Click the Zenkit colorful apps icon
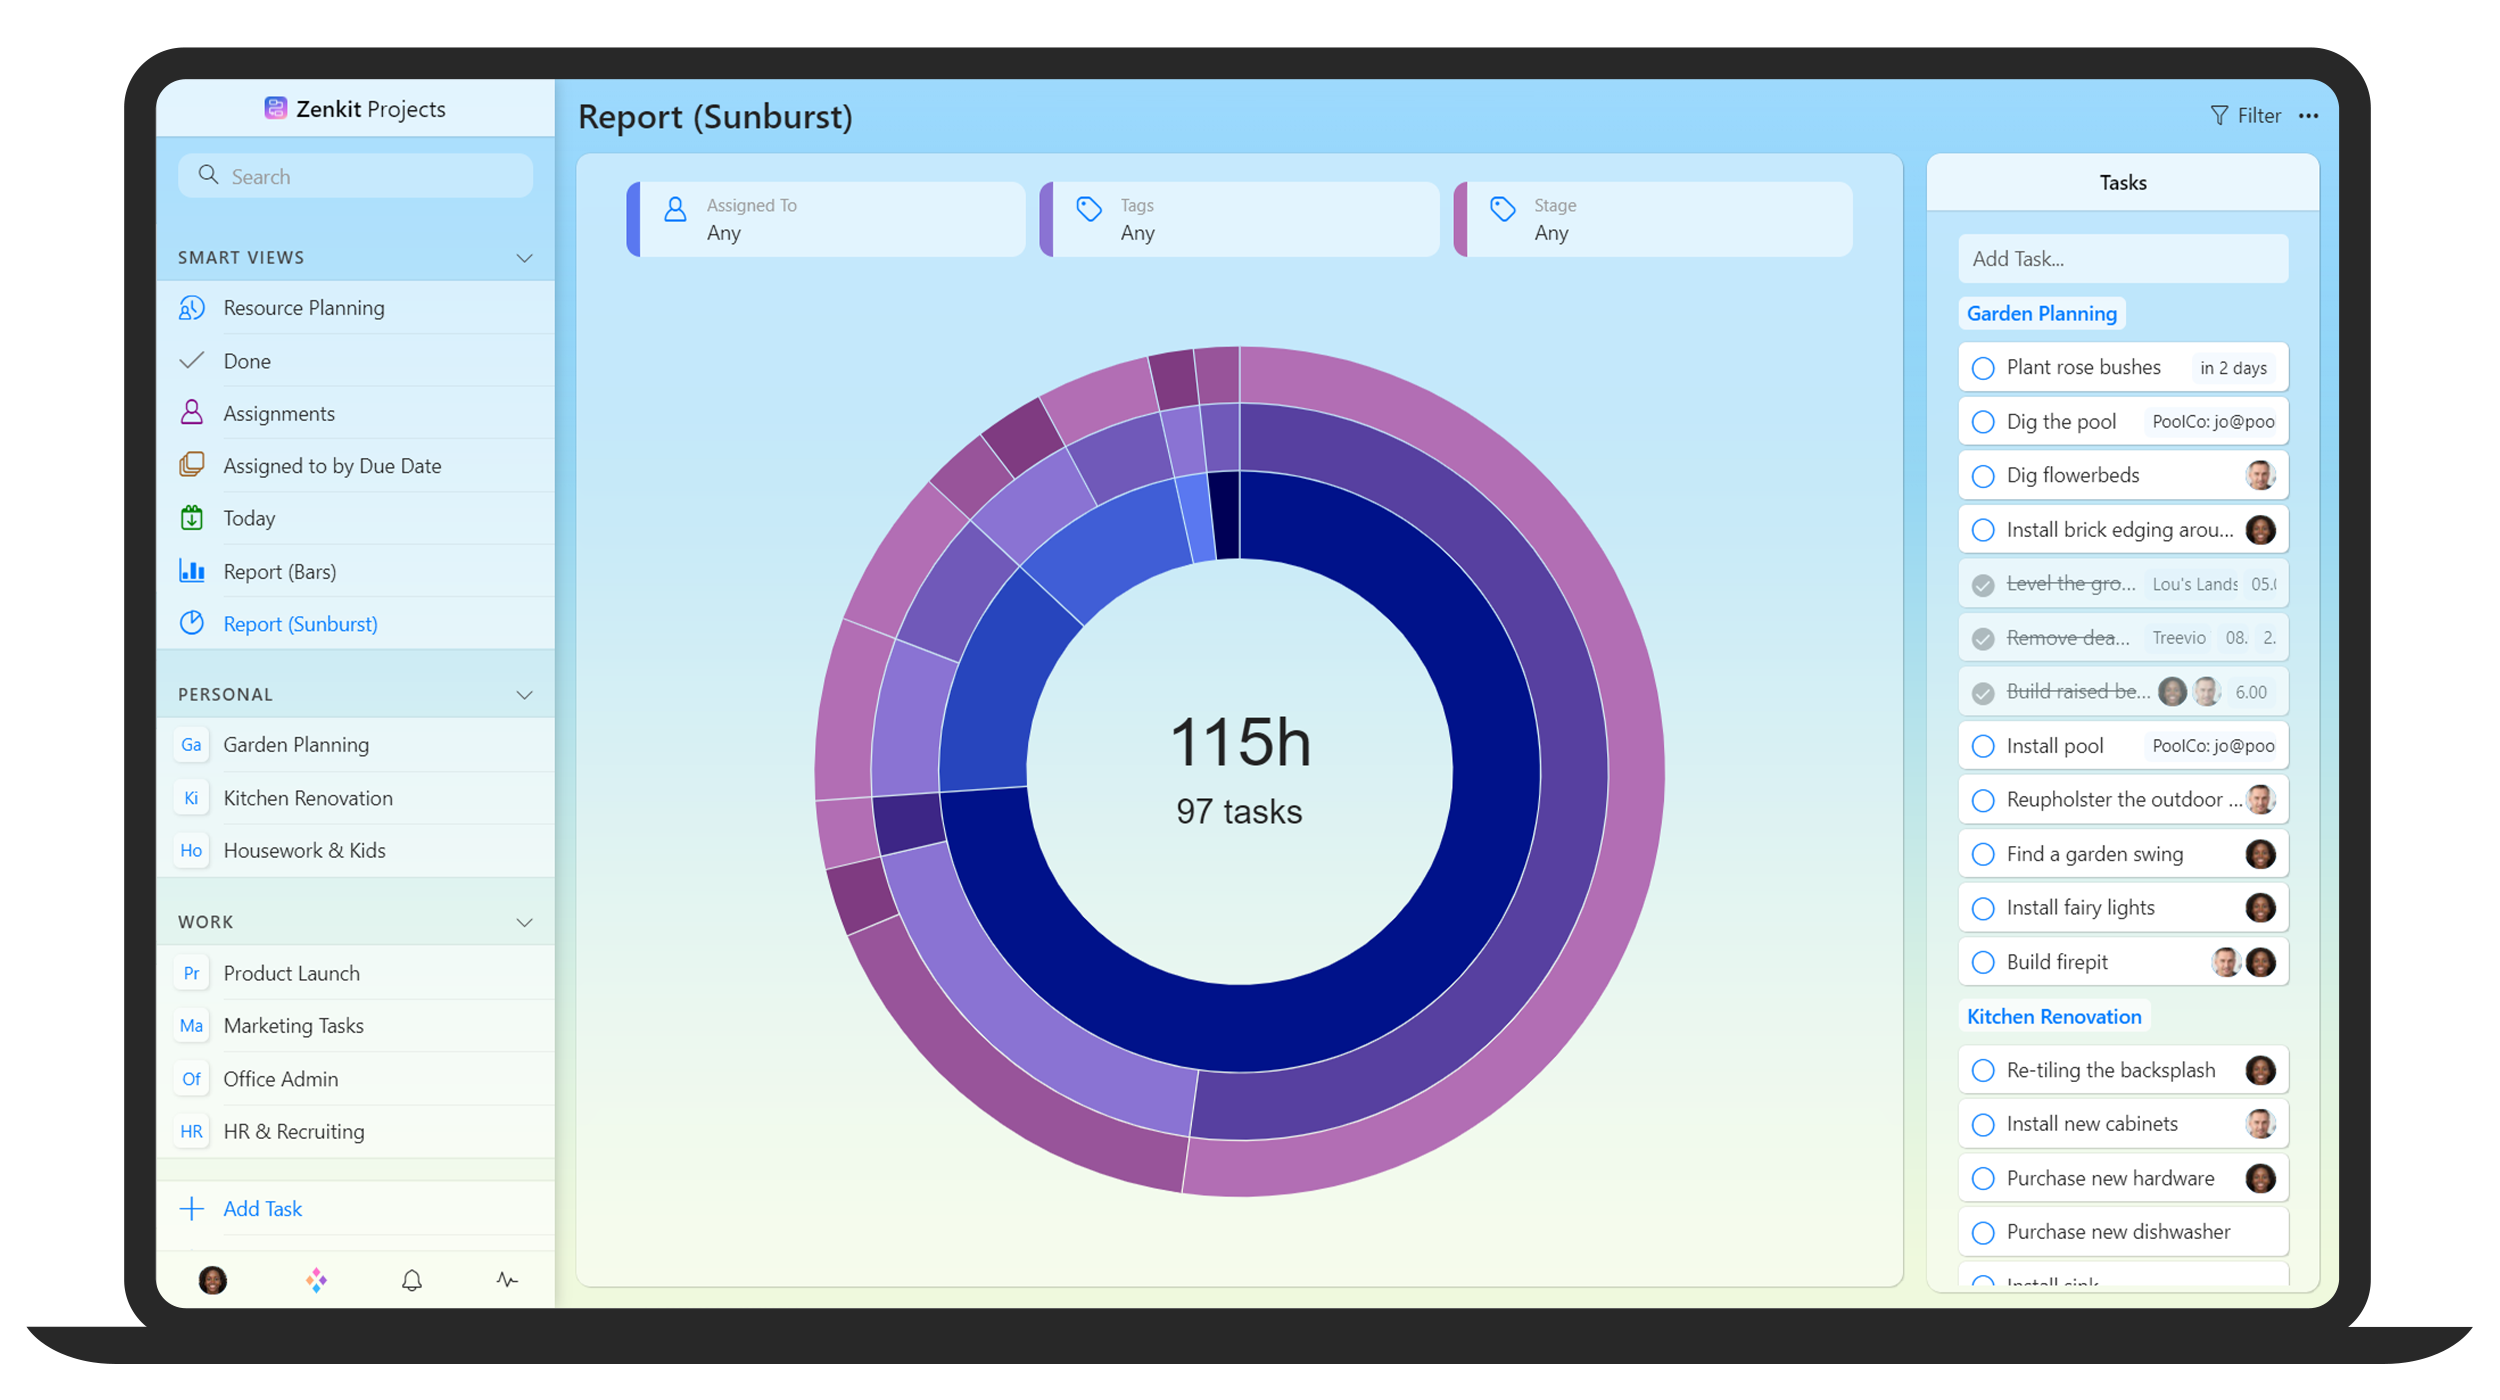 pos(316,1280)
